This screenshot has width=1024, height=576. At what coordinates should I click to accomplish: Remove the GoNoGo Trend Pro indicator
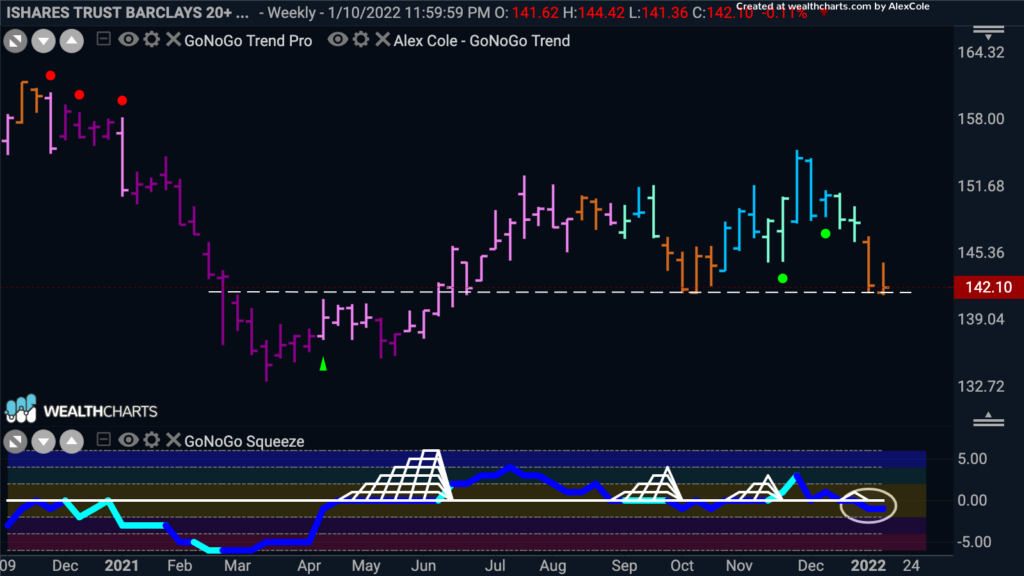point(173,39)
